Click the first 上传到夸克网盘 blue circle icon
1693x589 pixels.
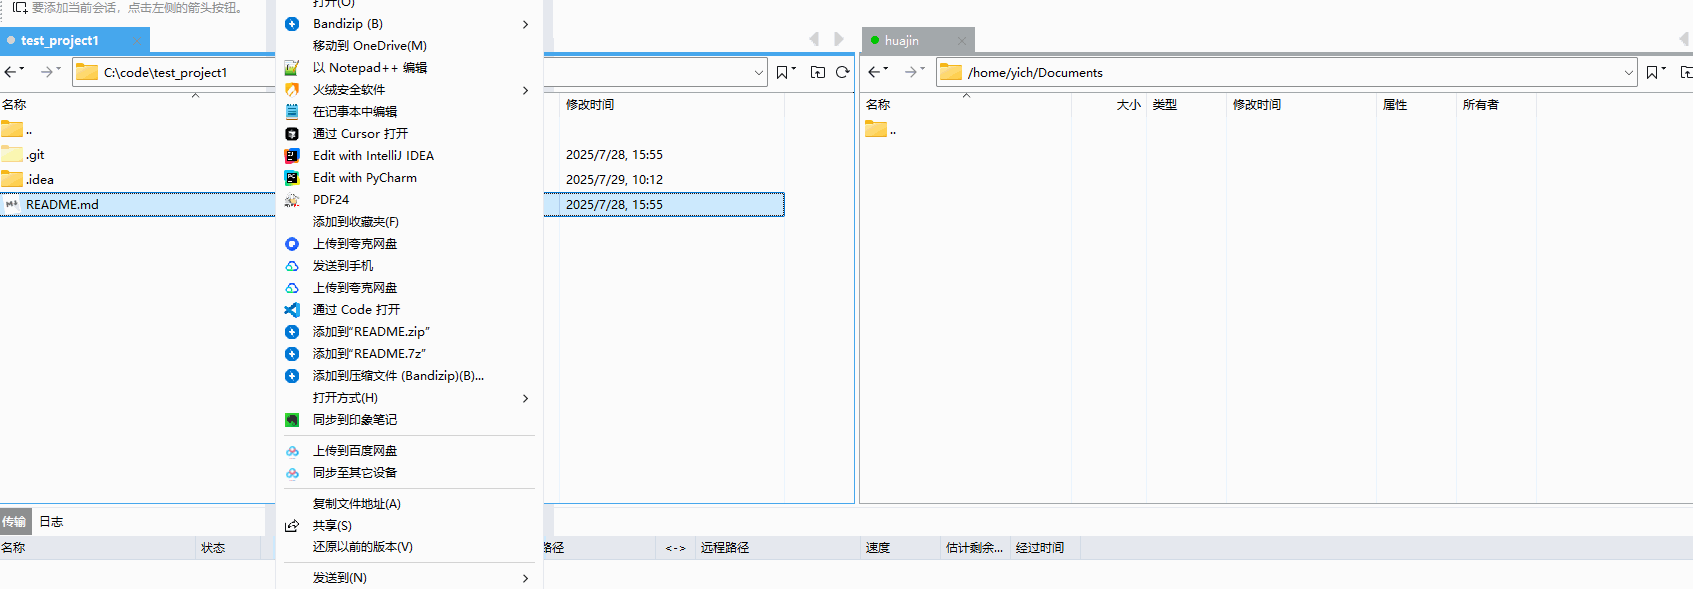click(292, 244)
